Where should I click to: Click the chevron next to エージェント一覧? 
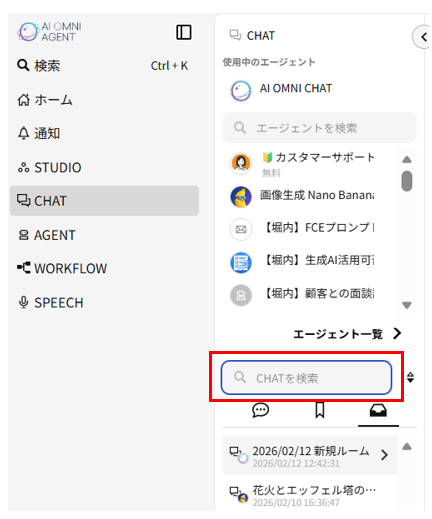[x=397, y=333]
